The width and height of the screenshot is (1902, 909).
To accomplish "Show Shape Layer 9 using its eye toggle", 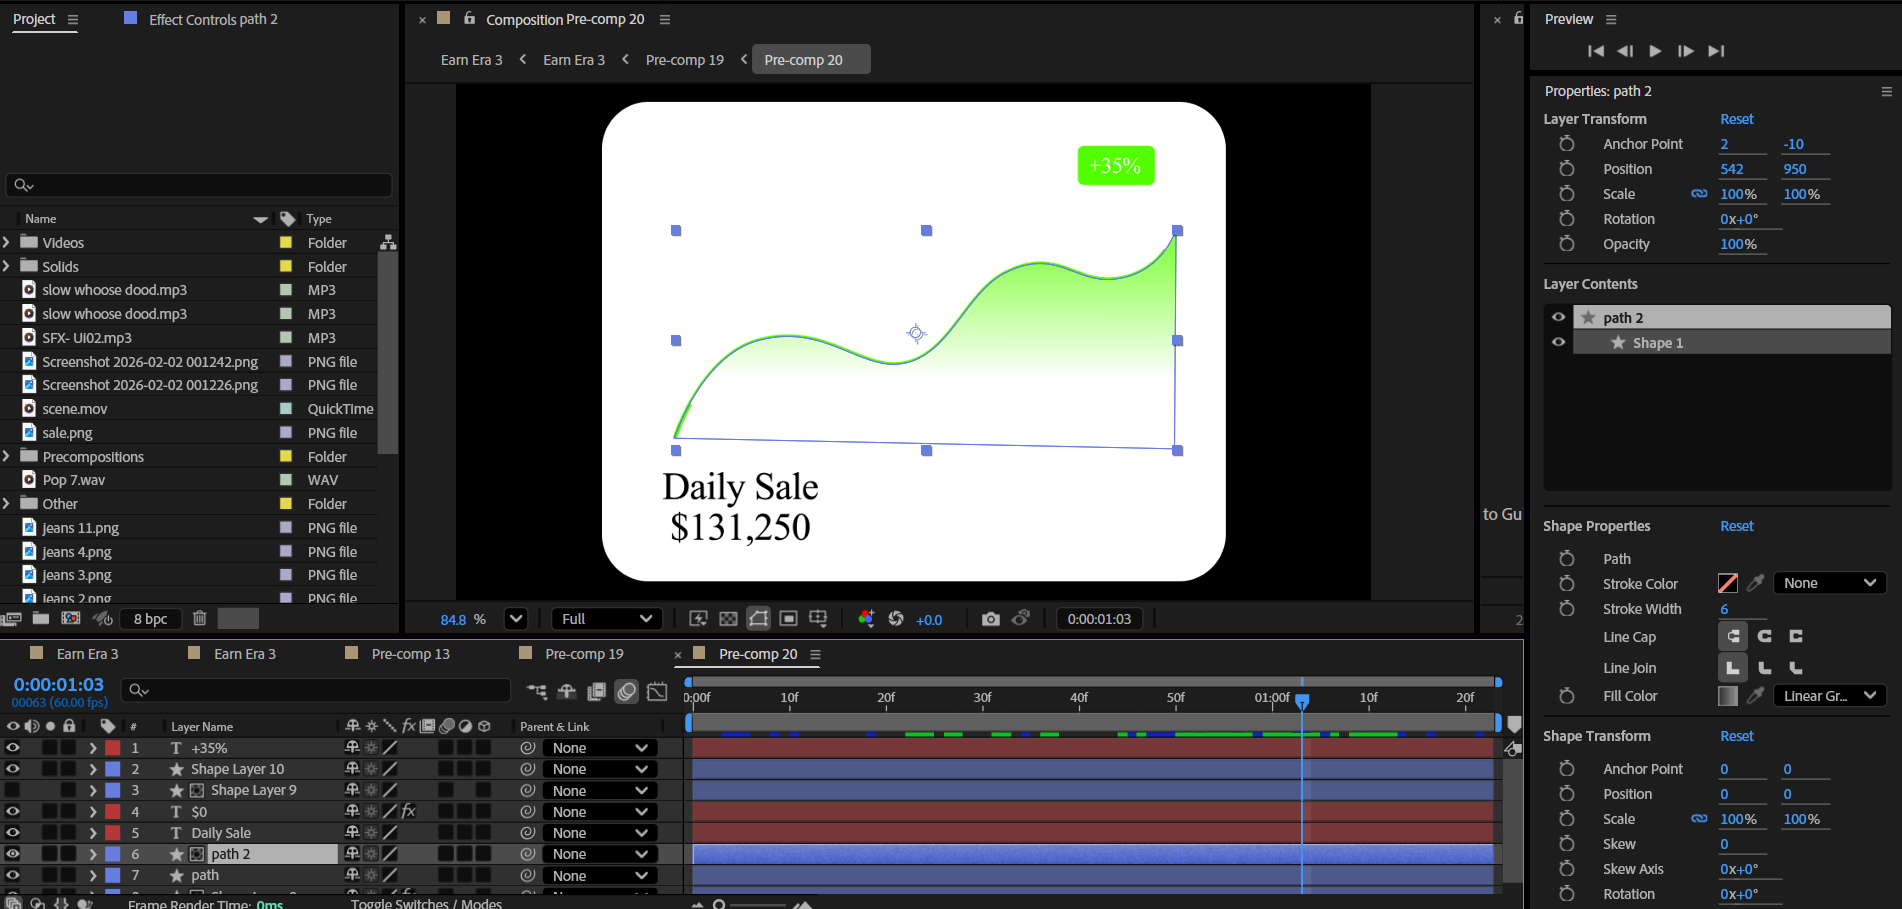I will tap(13, 790).
